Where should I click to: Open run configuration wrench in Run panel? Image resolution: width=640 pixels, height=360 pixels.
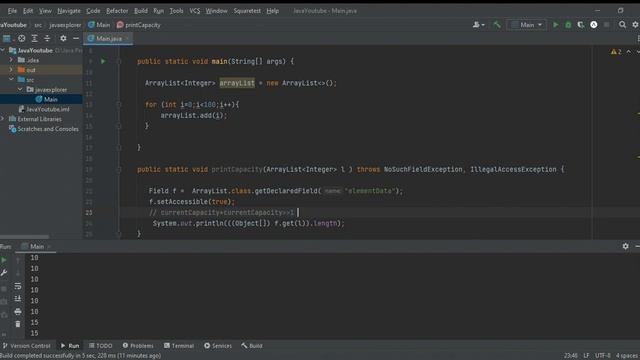point(4,273)
